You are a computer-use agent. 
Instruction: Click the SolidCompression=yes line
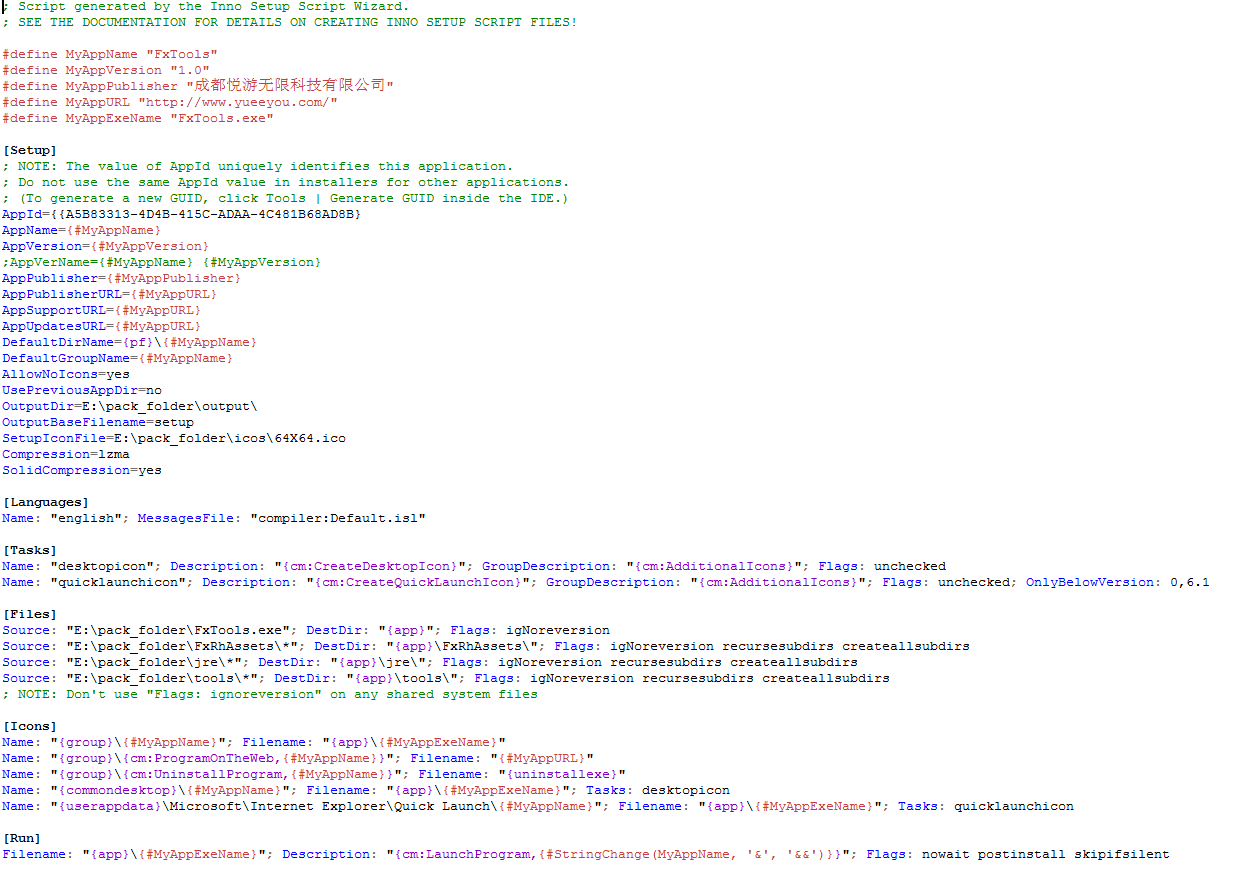click(82, 470)
